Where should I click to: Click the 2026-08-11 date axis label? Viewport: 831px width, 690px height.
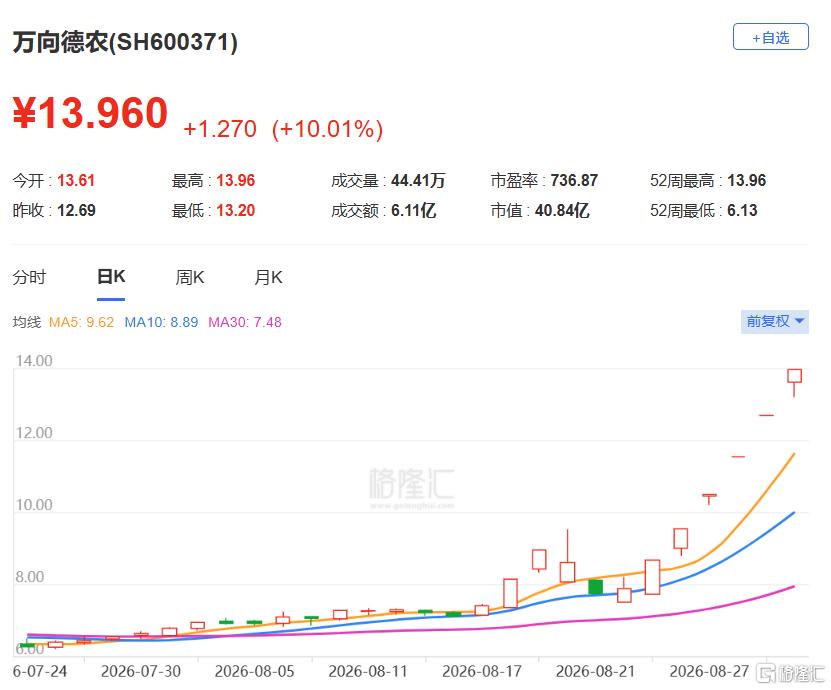tap(368, 671)
